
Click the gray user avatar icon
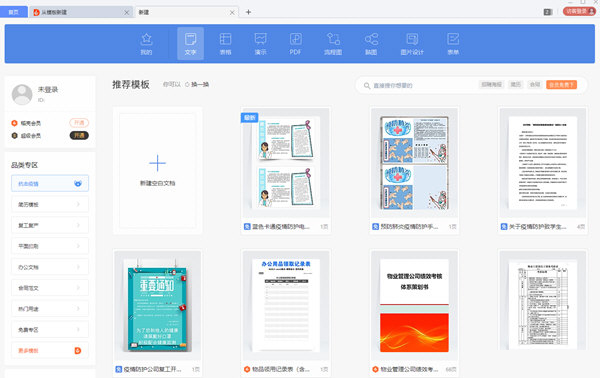[22, 94]
